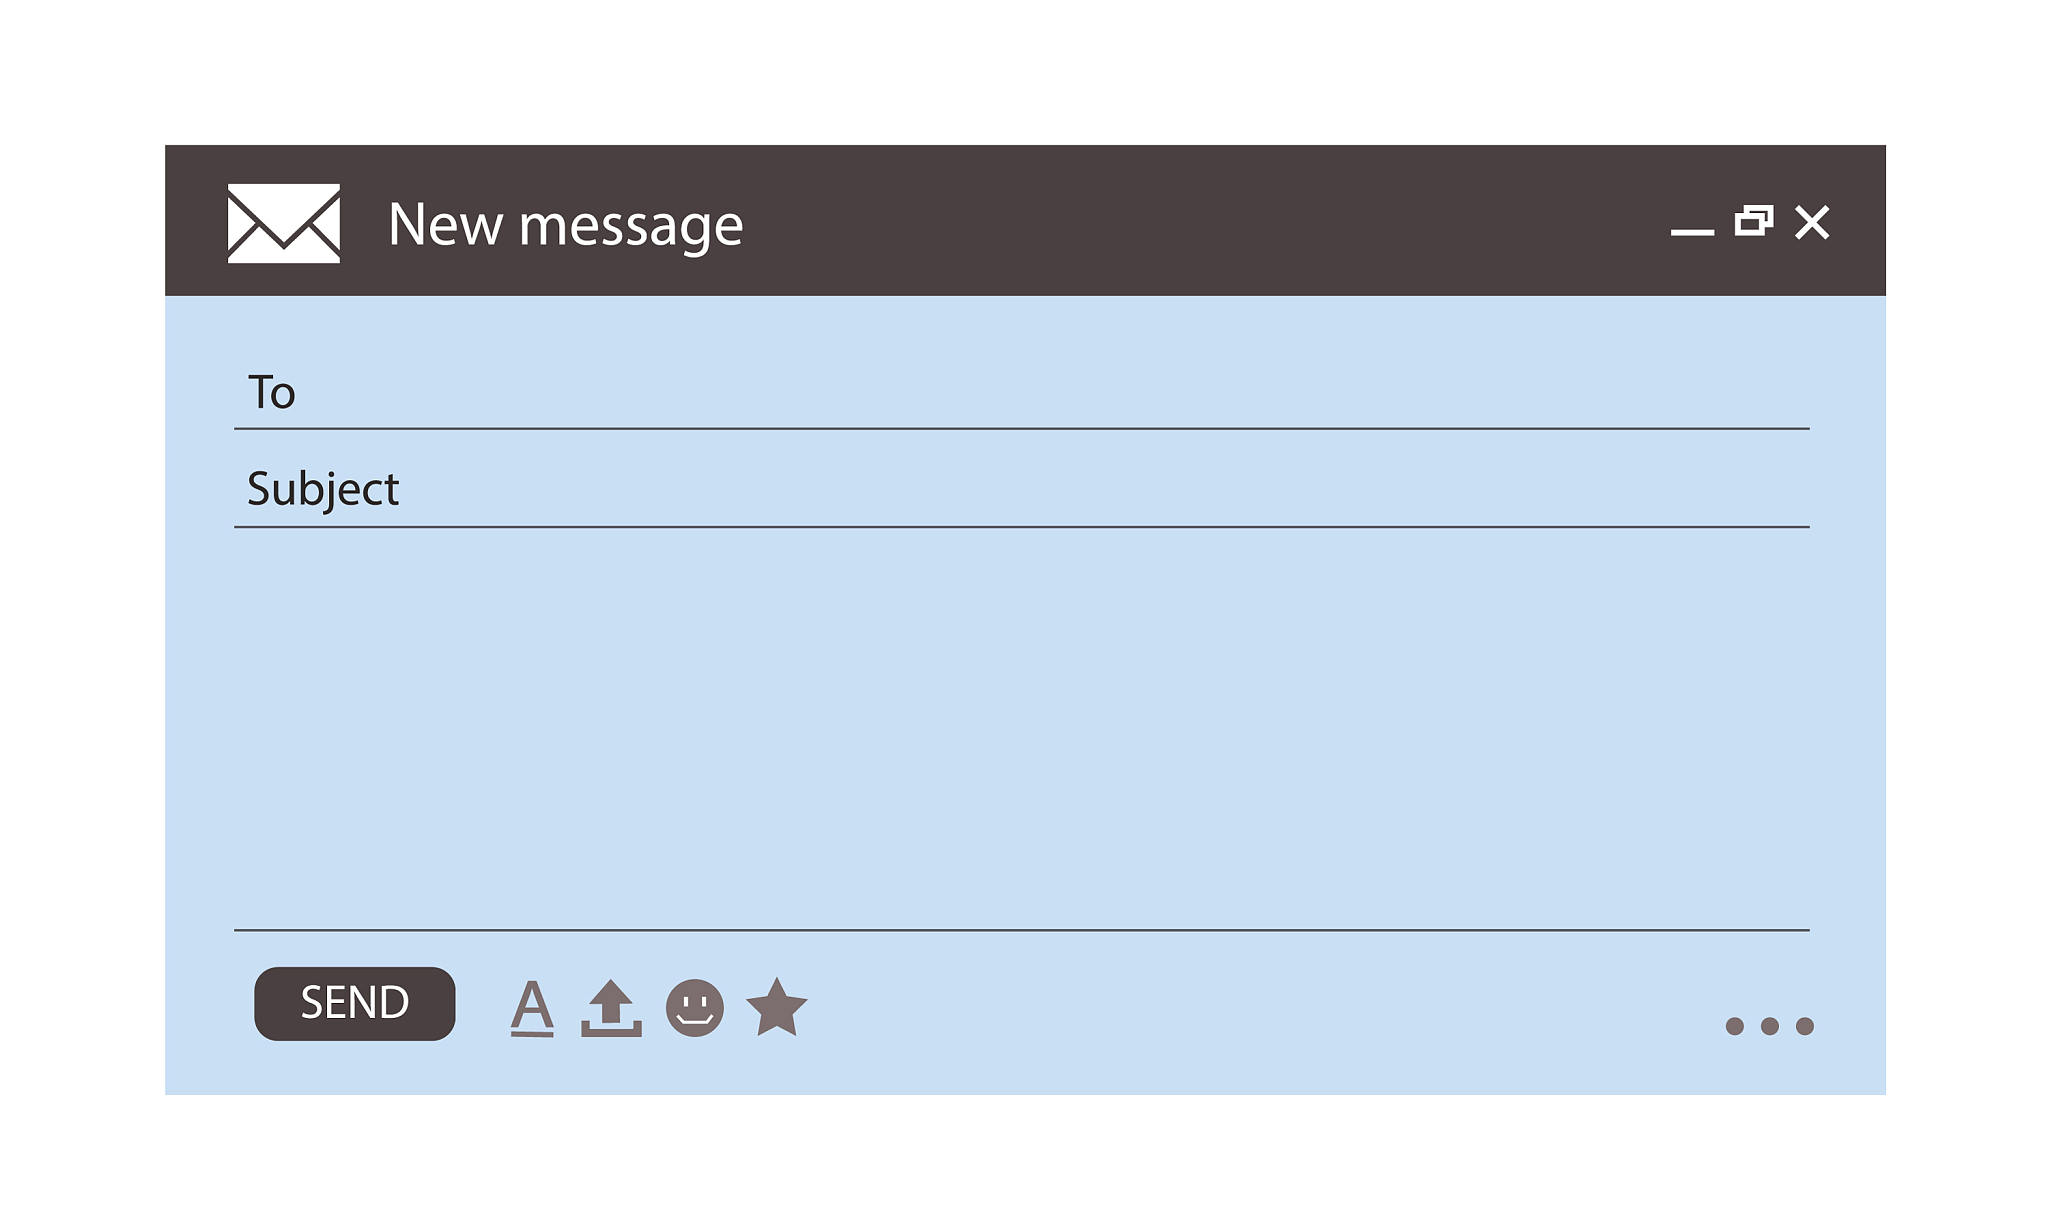The height and width of the screenshot is (1229, 2048).
Task: Click the "Subject" label
Action: coord(323,489)
